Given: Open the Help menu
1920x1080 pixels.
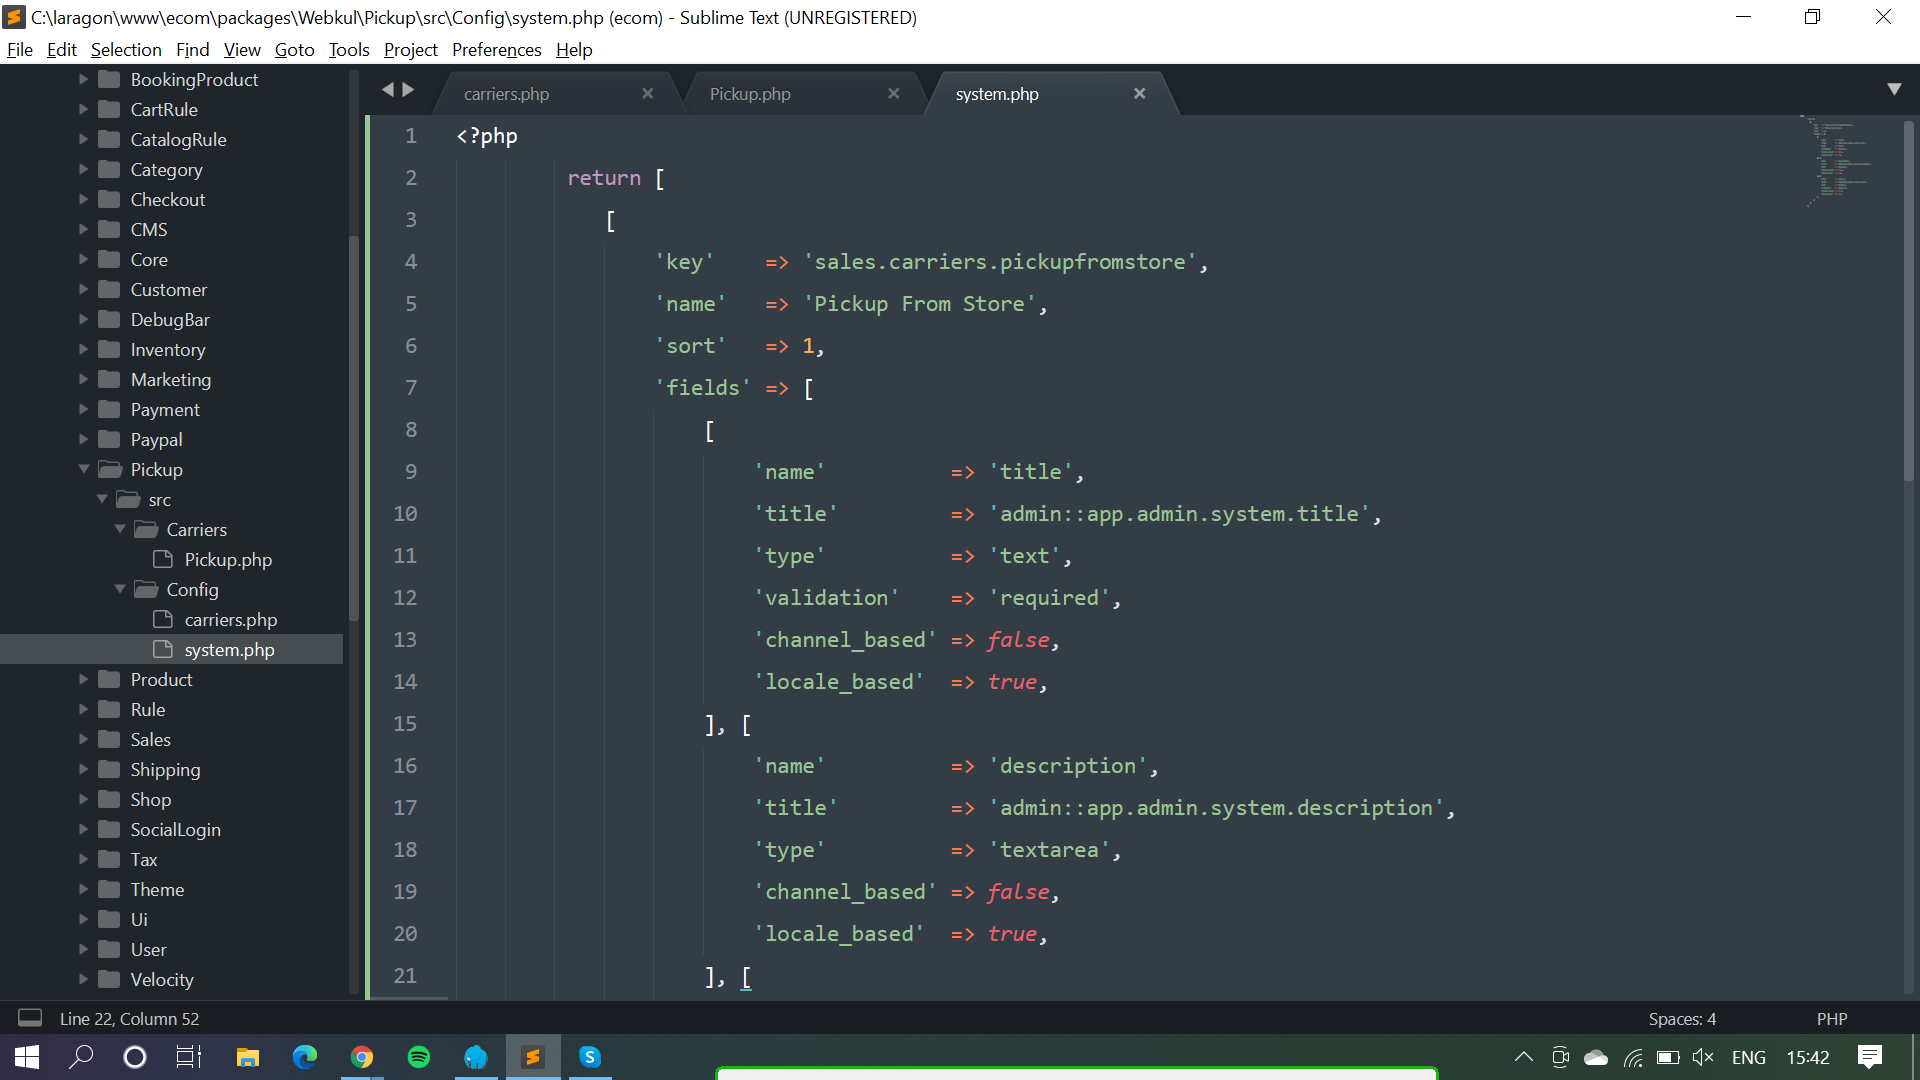Looking at the screenshot, I should (574, 50).
